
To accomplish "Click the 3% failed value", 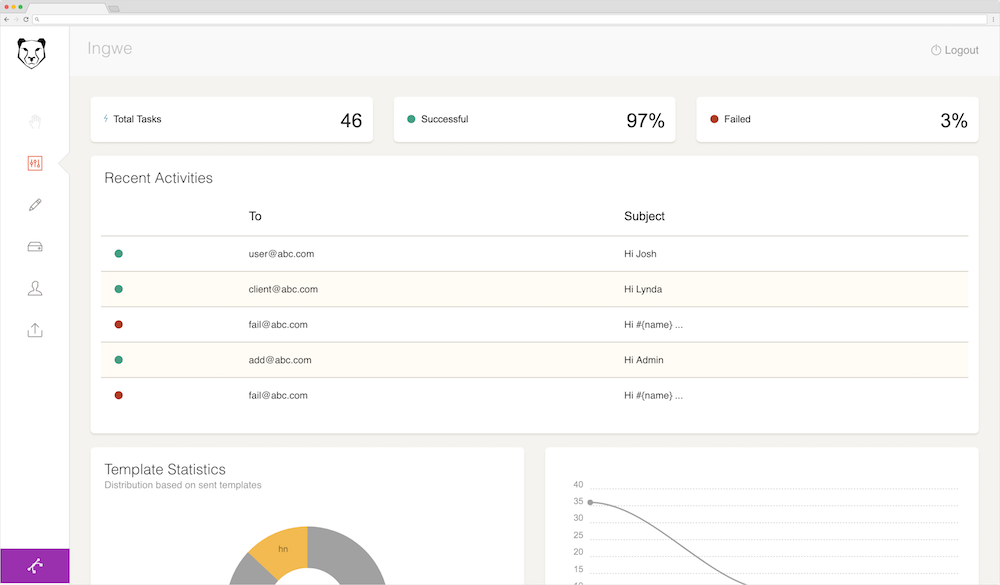I will pyautogui.click(x=954, y=121).
